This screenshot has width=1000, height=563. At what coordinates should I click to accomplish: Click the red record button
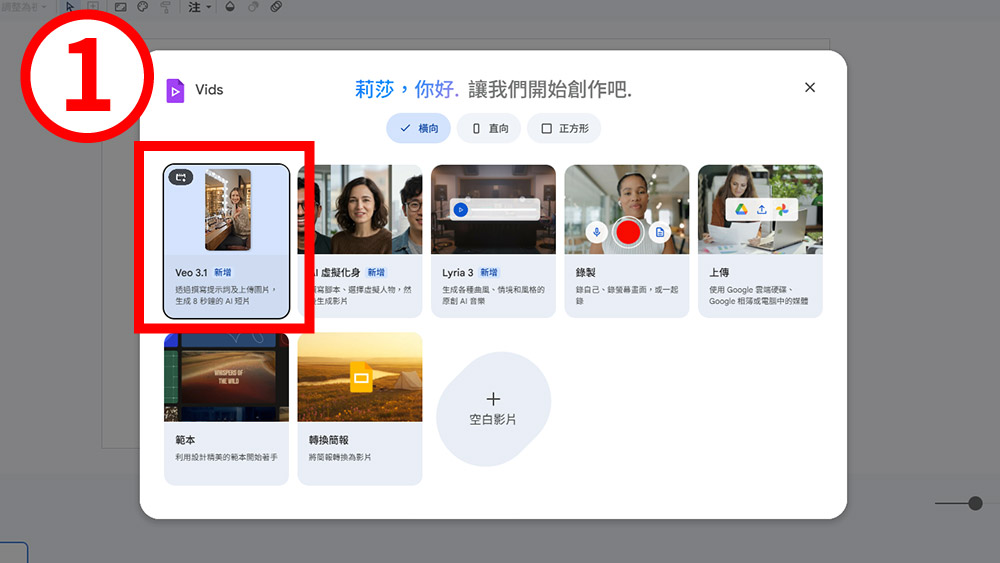(628, 232)
